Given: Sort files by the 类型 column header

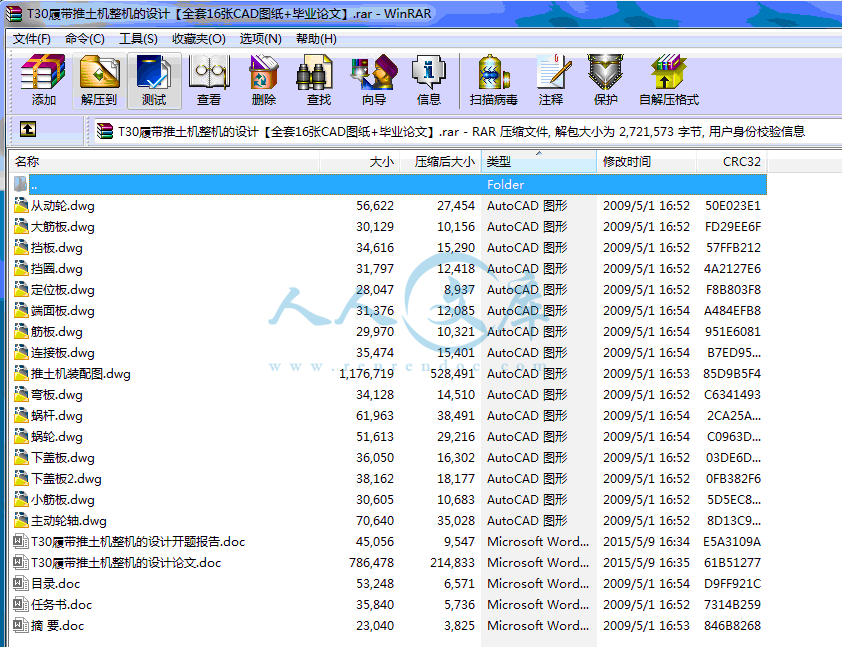Looking at the screenshot, I should 539,162.
